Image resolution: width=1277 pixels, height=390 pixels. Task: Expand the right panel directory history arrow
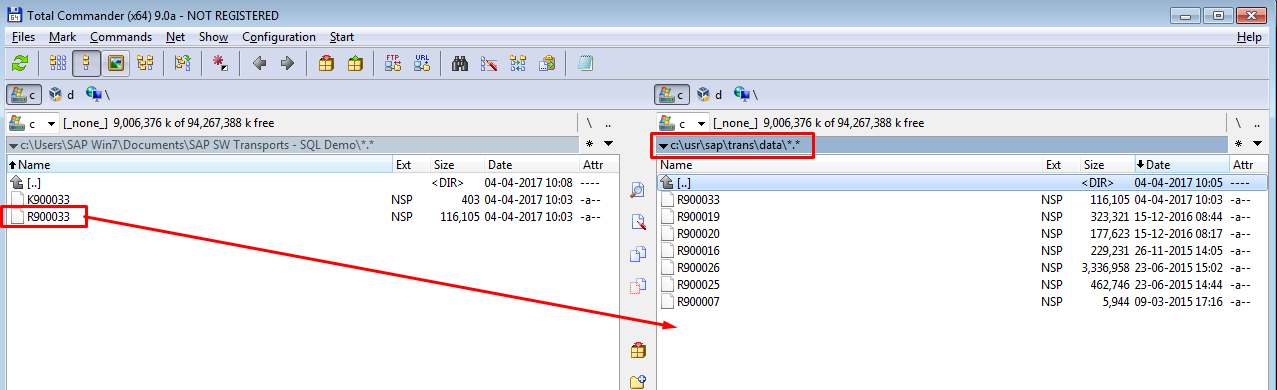(1257, 145)
